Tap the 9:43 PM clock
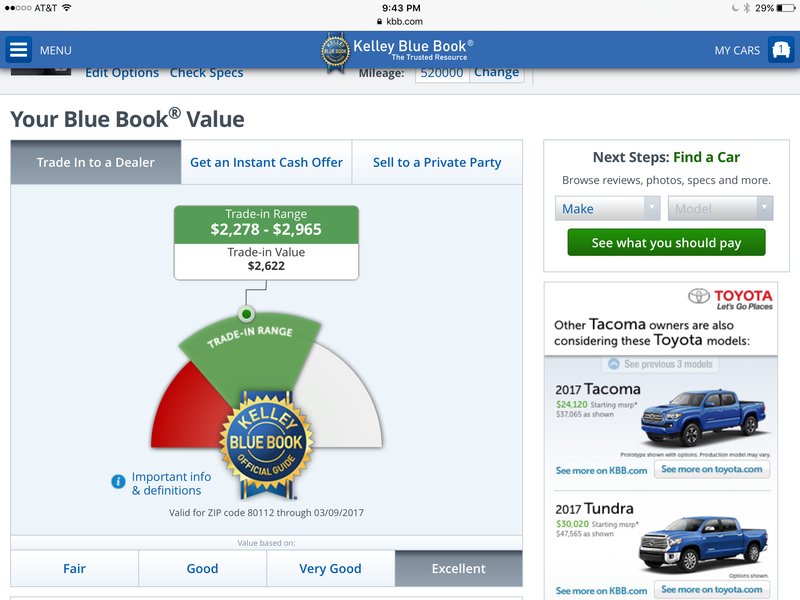 401,8
